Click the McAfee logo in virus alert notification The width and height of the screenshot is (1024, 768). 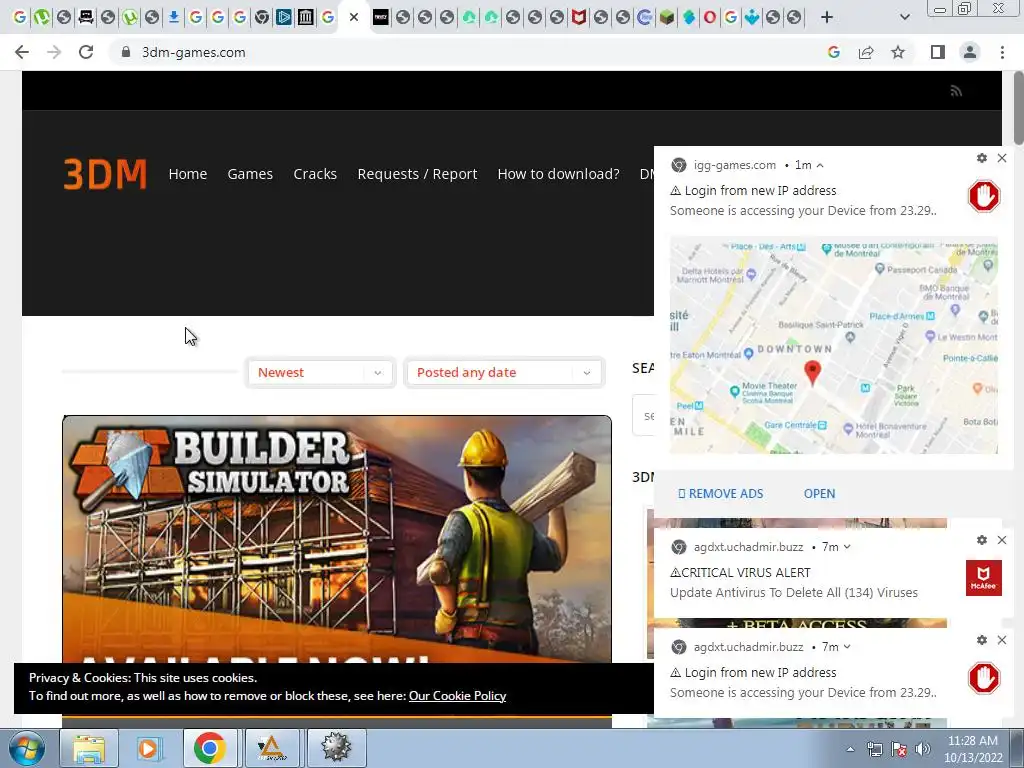[x=984, y=578]
